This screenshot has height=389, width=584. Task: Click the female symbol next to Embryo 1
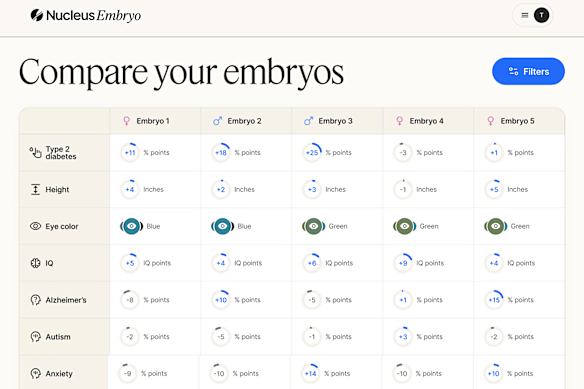(127, 121)
